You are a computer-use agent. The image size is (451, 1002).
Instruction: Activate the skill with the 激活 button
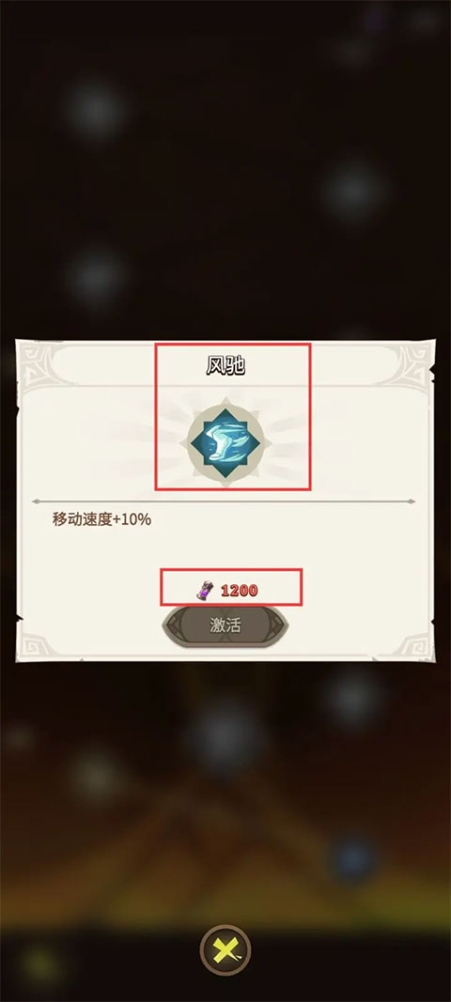[225, 625]
